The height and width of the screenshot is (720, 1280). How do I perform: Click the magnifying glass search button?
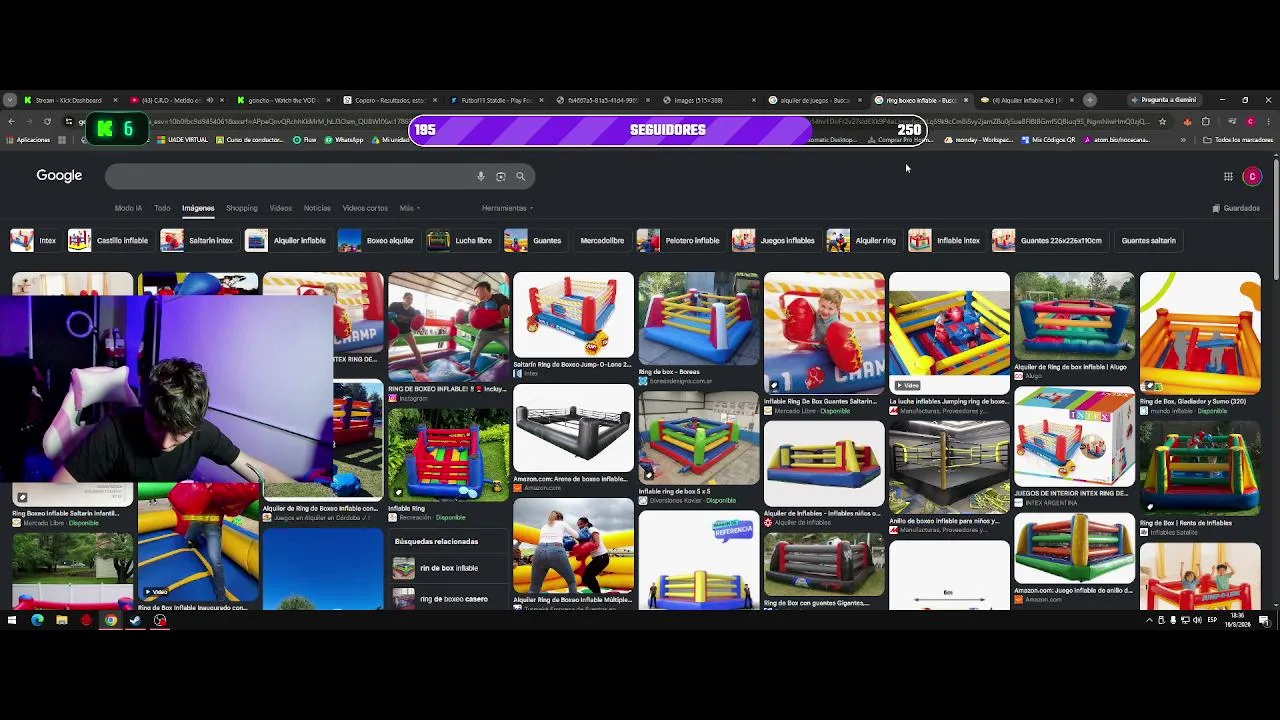520,176
